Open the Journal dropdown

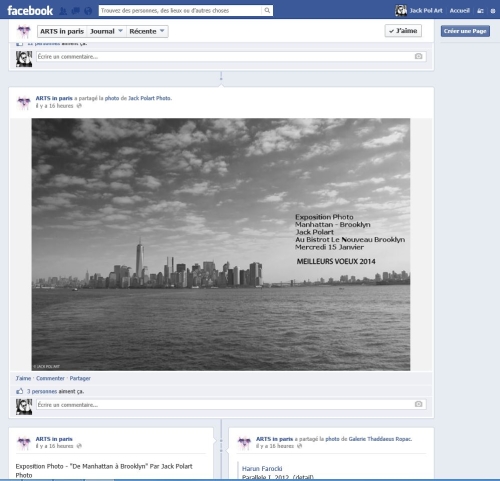click(x=106, y=31)
